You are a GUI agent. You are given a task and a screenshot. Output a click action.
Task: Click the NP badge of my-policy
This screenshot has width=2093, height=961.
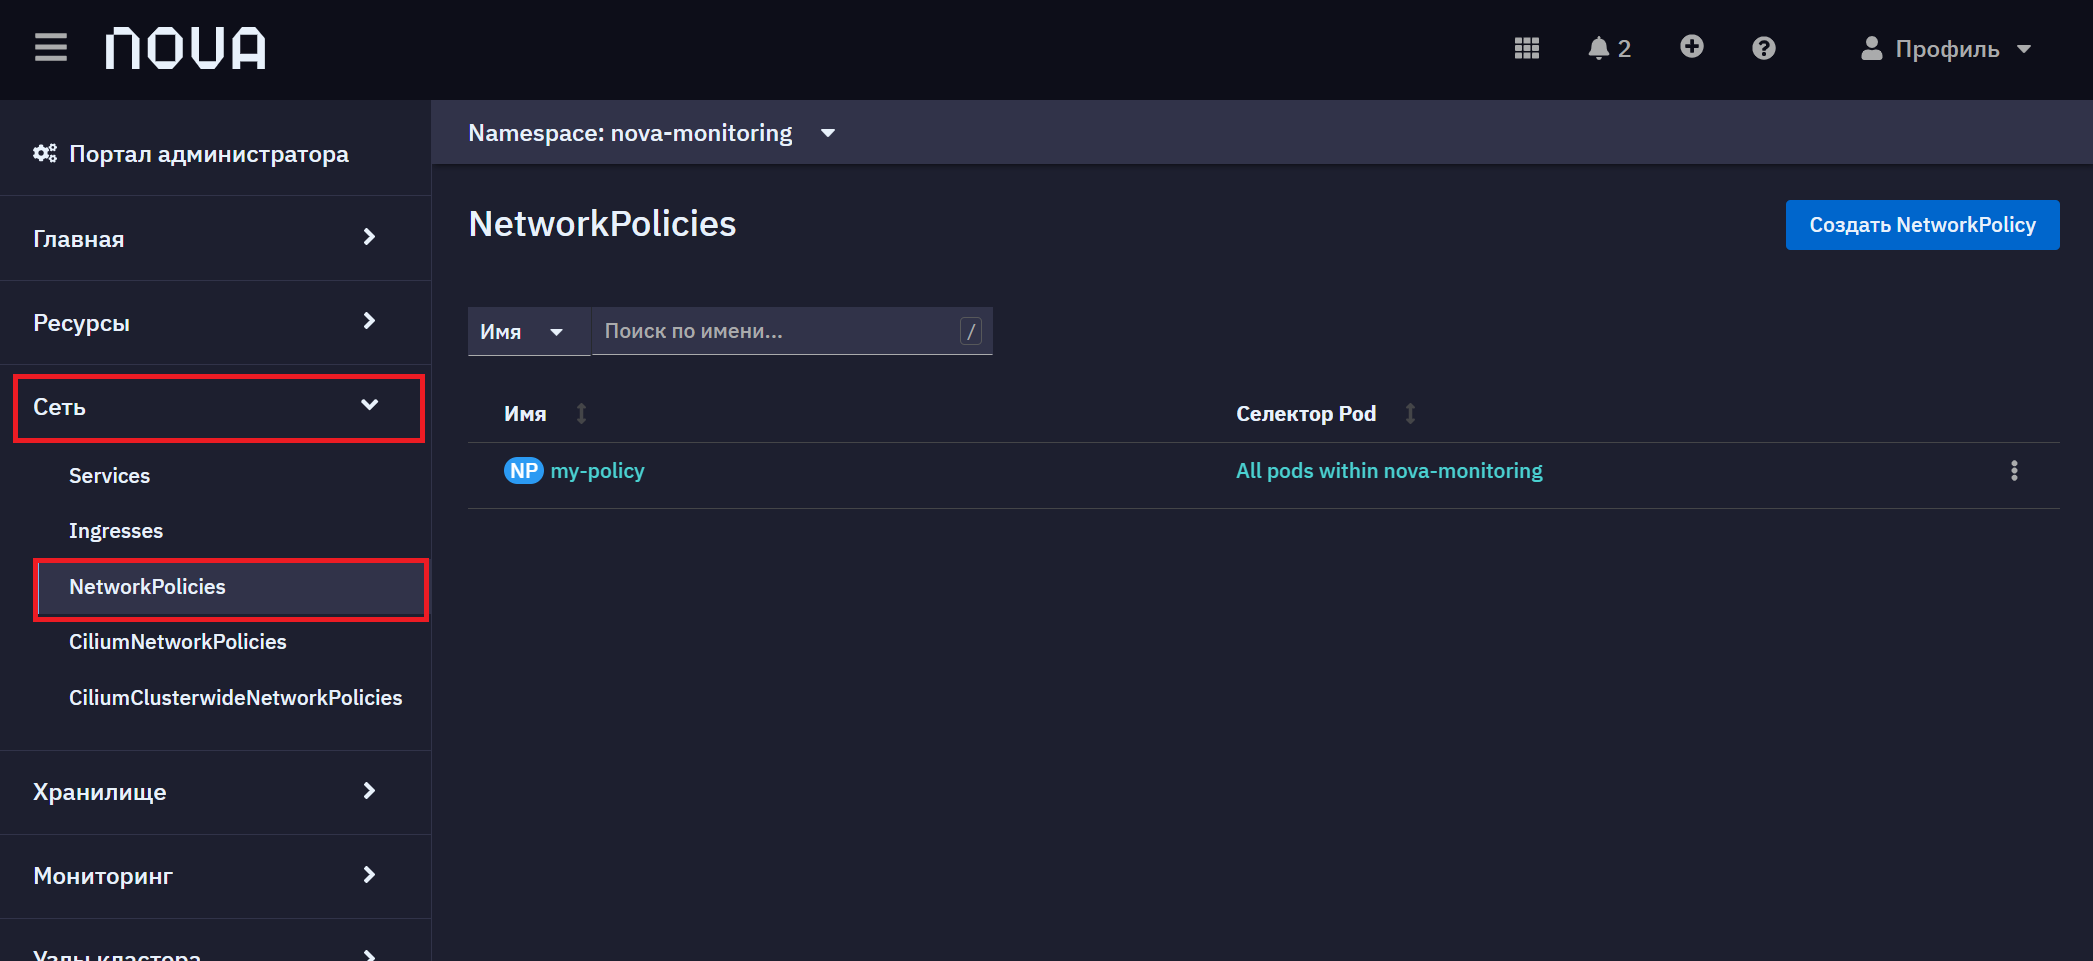(x=524, y=471)
